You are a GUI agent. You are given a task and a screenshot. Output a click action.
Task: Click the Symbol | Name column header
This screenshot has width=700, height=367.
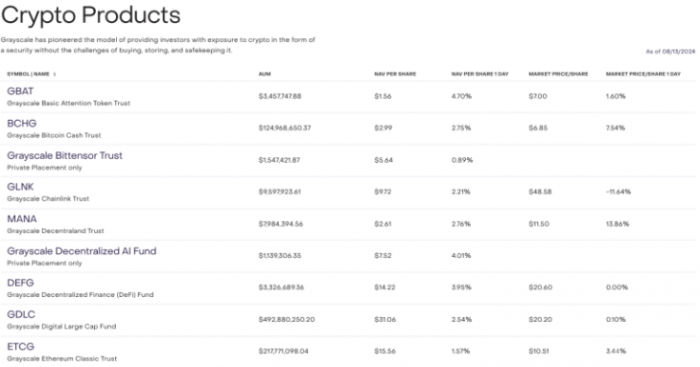coord(28,74)
